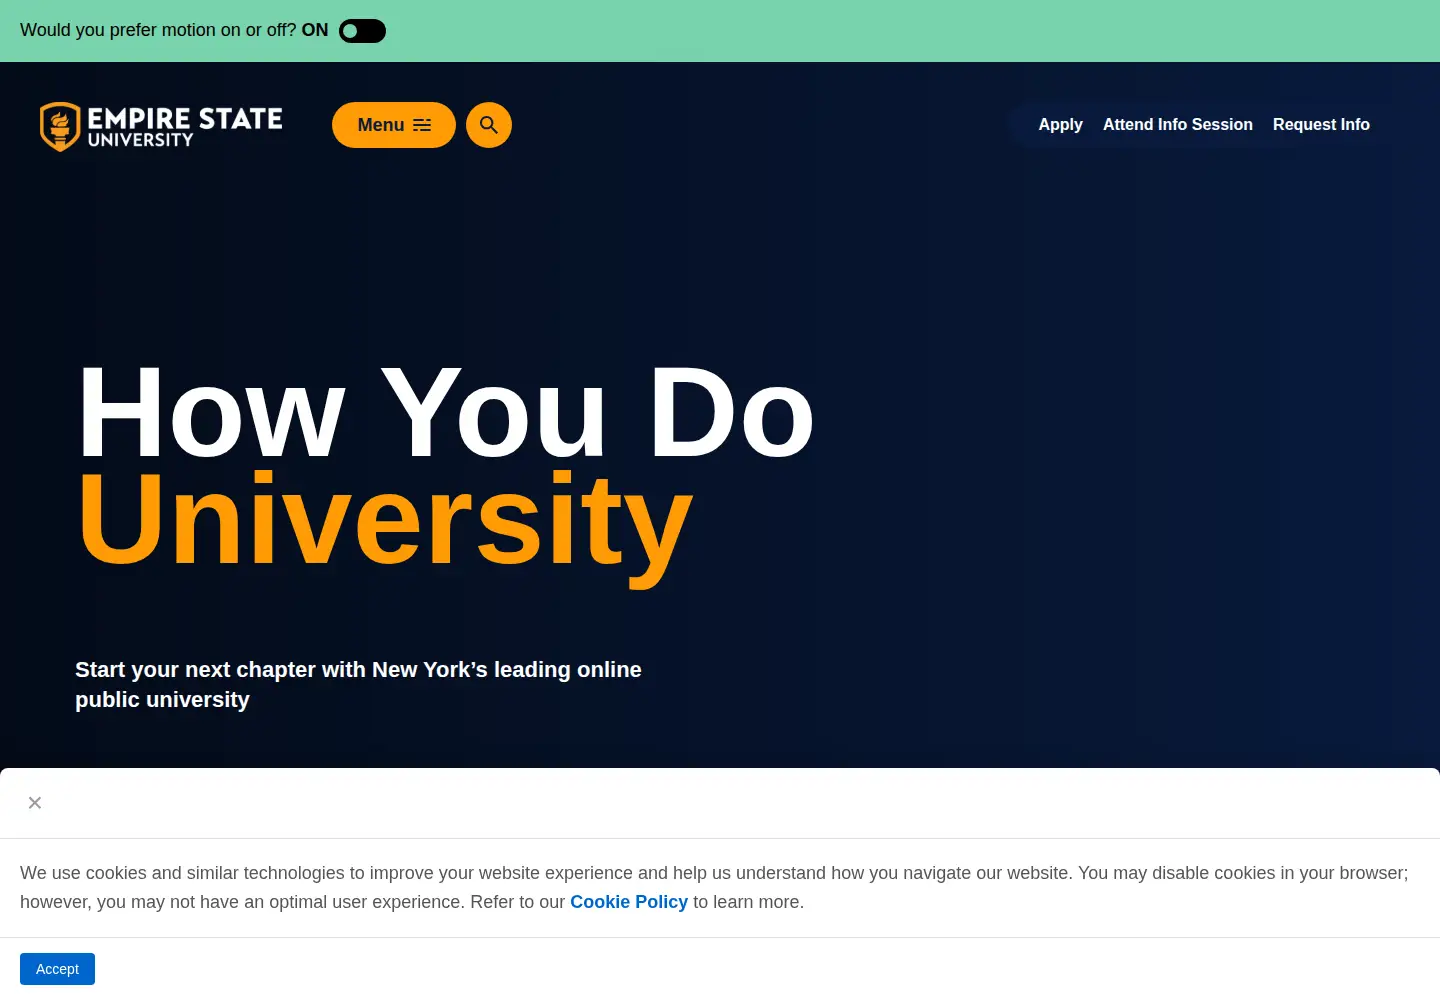
Task: Accept cookies with the Accept button
Action: (x=57, y=969)
